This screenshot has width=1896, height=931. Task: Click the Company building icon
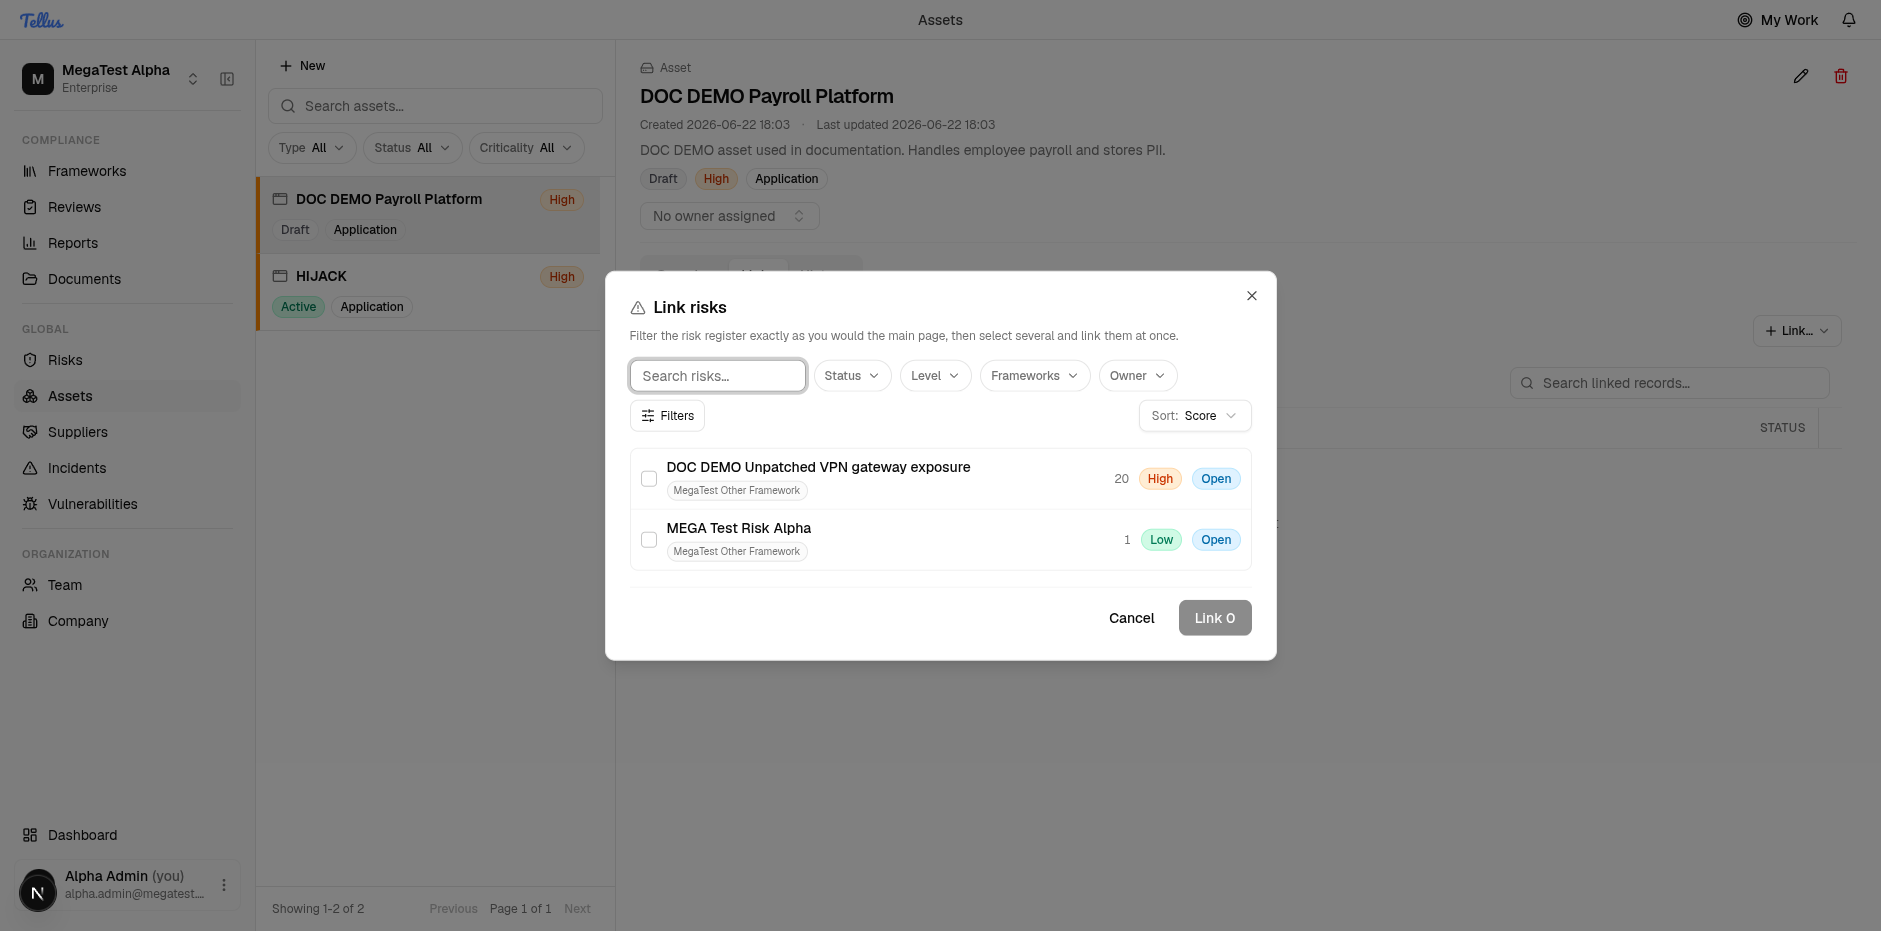30,621
